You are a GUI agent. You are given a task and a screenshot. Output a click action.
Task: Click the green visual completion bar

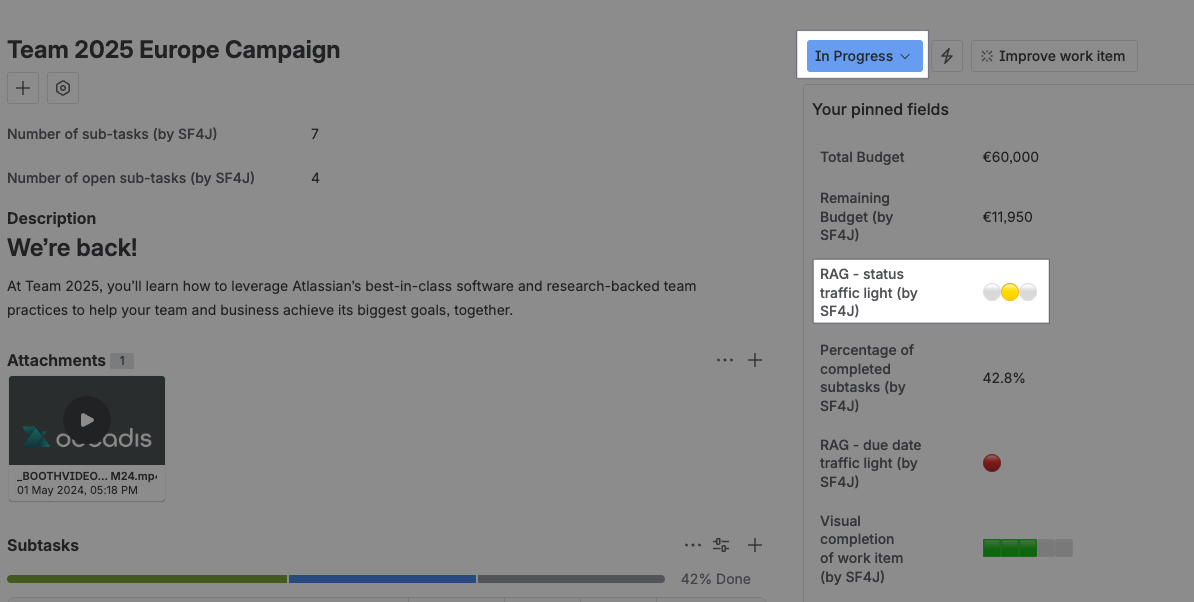[x=1010, y=548]
